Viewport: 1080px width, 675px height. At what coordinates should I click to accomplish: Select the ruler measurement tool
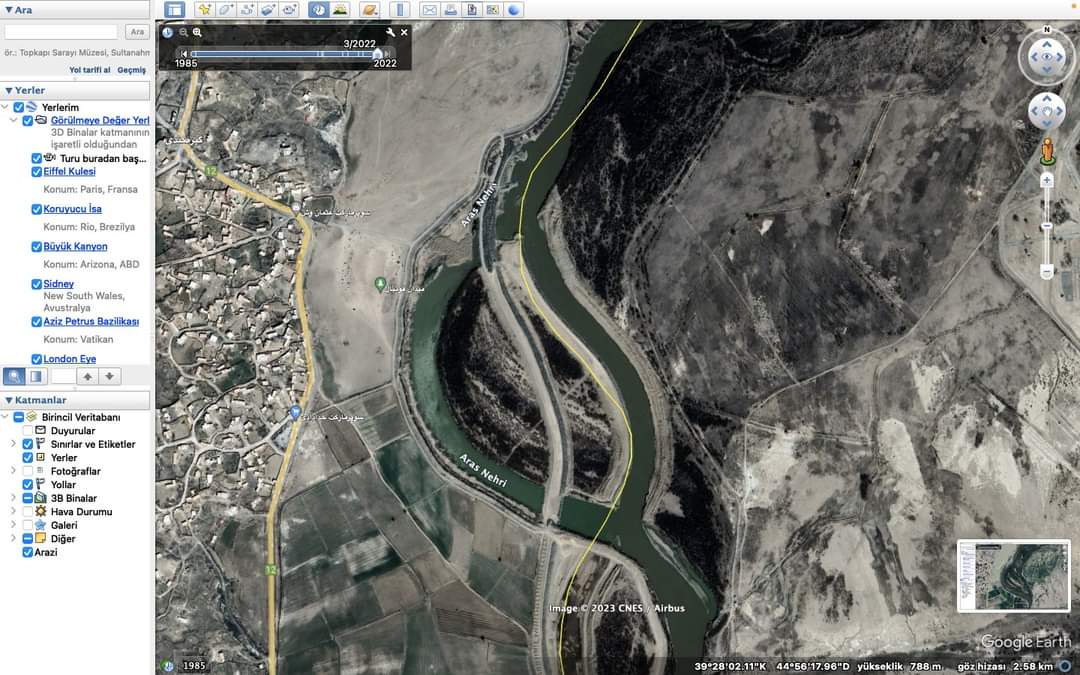click(x=399, y=10)
